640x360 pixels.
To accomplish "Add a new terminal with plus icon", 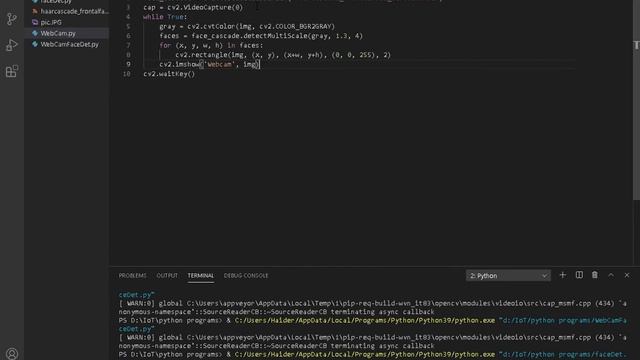I will (x=562, y=275).
